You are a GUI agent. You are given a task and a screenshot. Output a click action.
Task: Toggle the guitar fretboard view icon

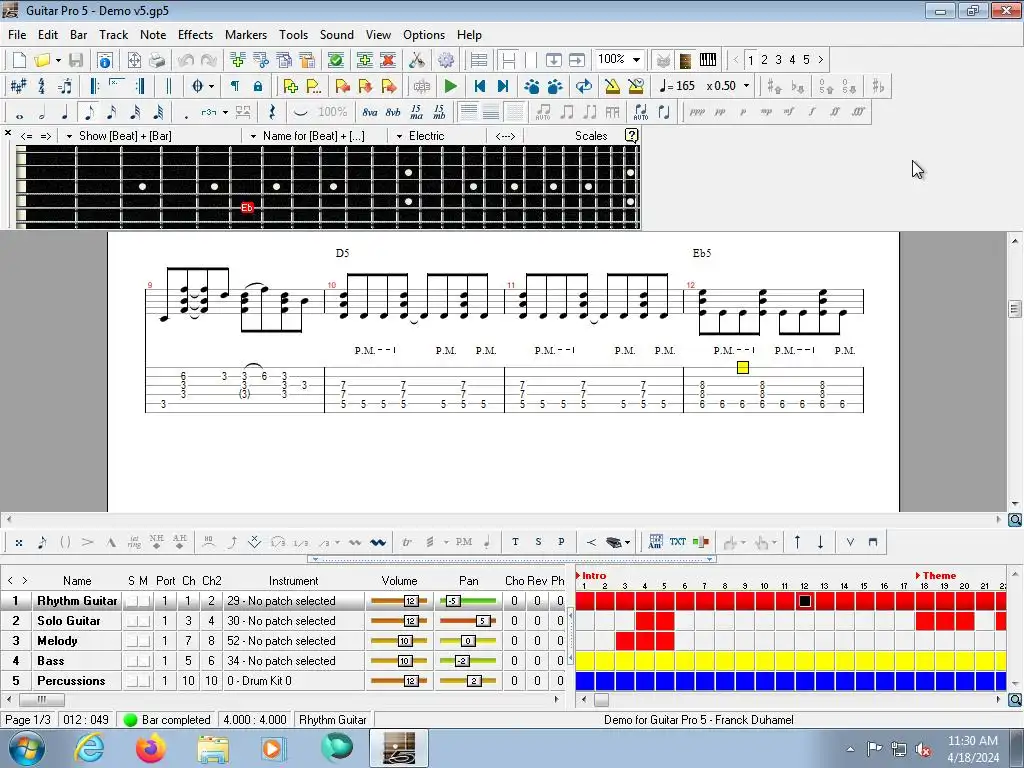coord(685,60)
